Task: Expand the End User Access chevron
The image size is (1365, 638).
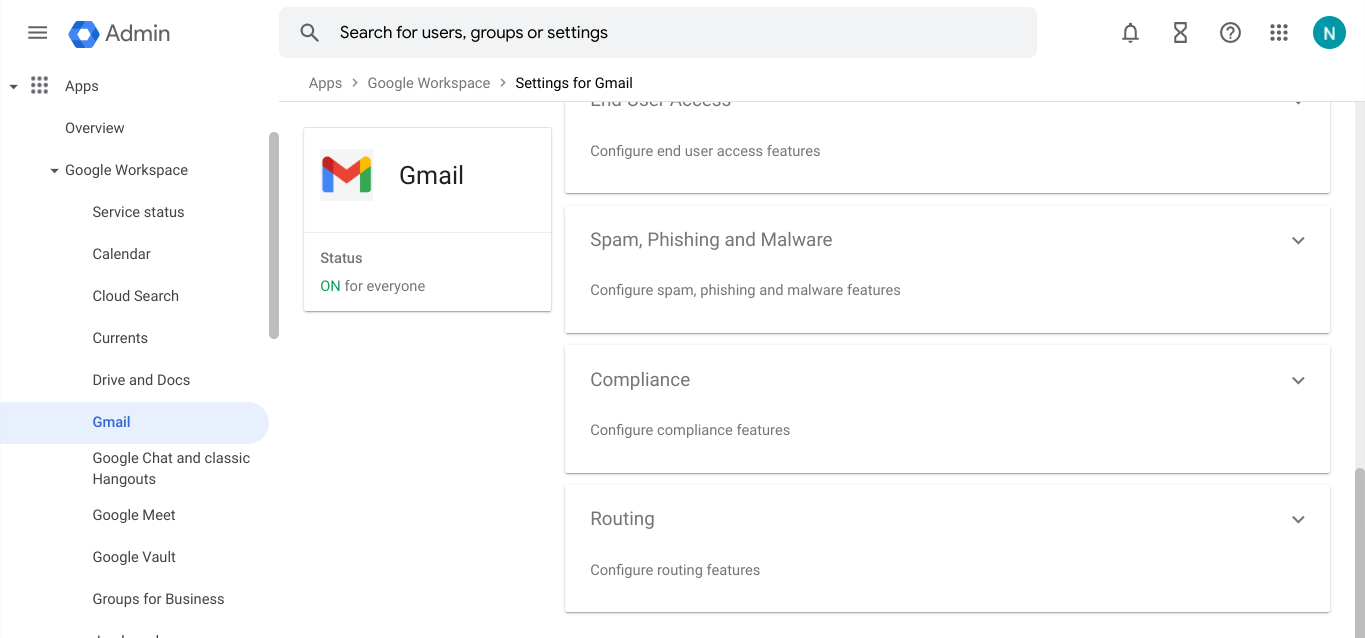Action: click(x=1298, y=103)
